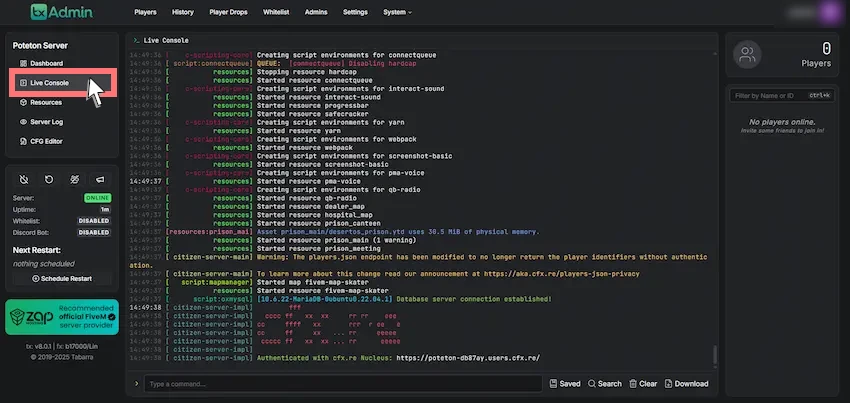Click the ONLINE server status badge
This screenshot has height=403, width=850.
98,198
